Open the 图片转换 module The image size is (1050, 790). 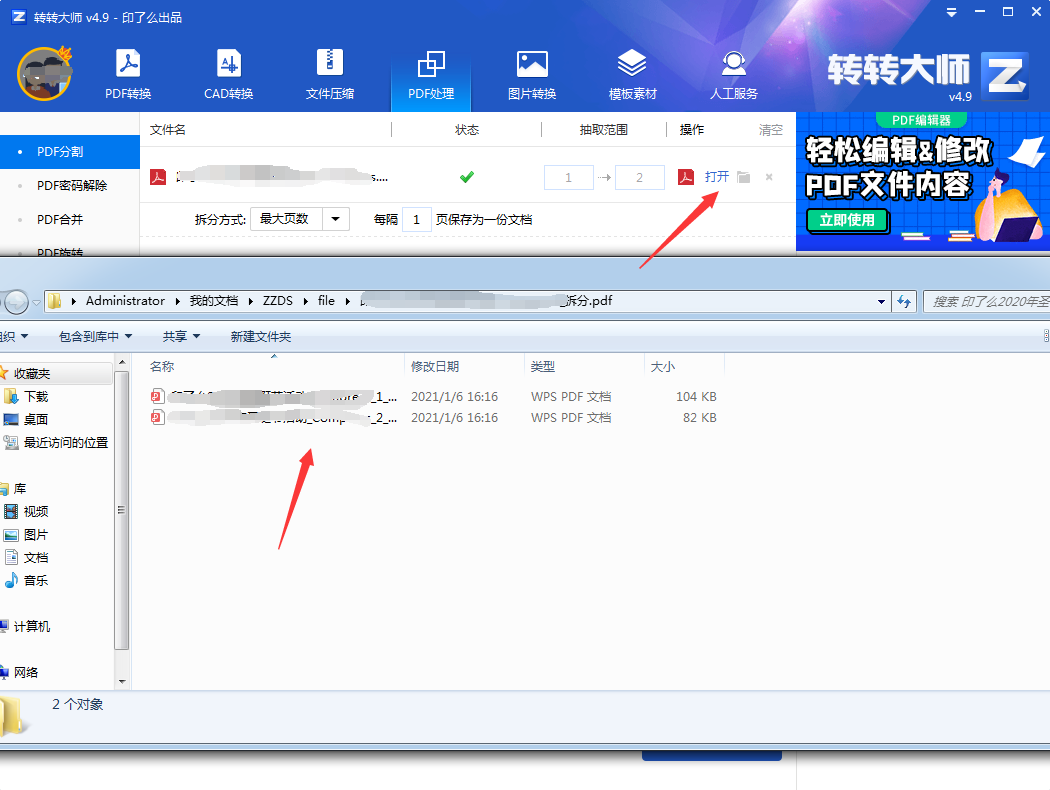pyautogui.click(x=532, y=74)
